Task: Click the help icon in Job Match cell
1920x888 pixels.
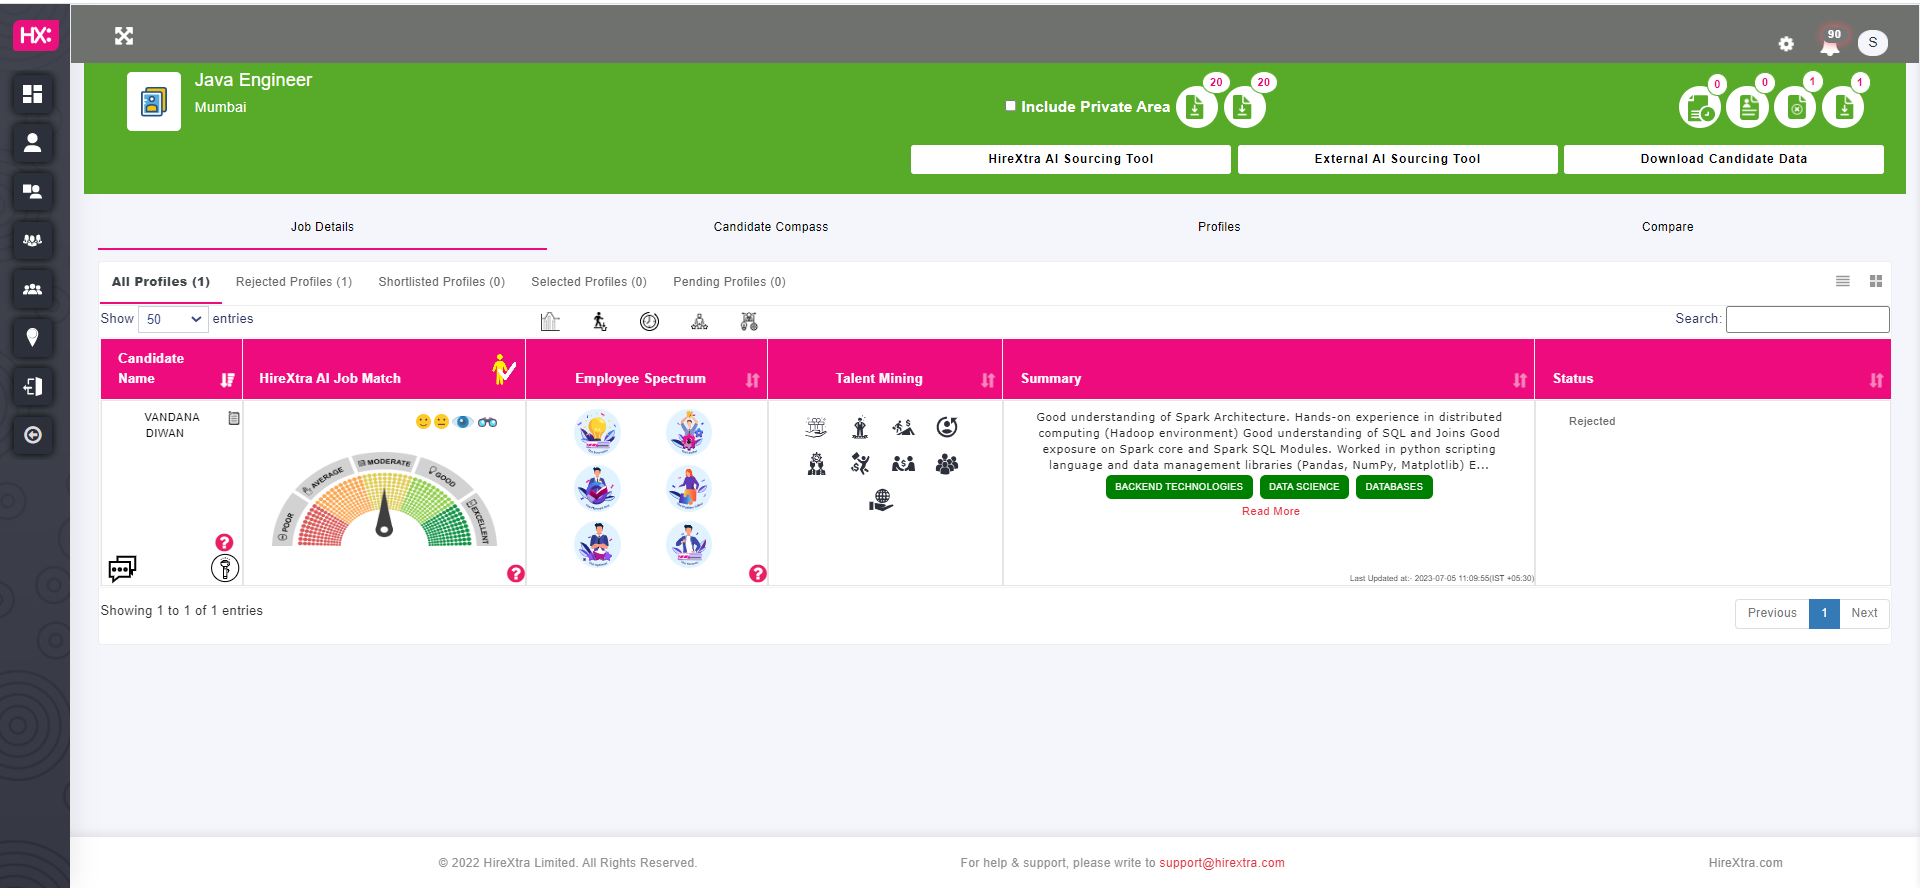Action: pyautogui.click(x=516, y=573)
